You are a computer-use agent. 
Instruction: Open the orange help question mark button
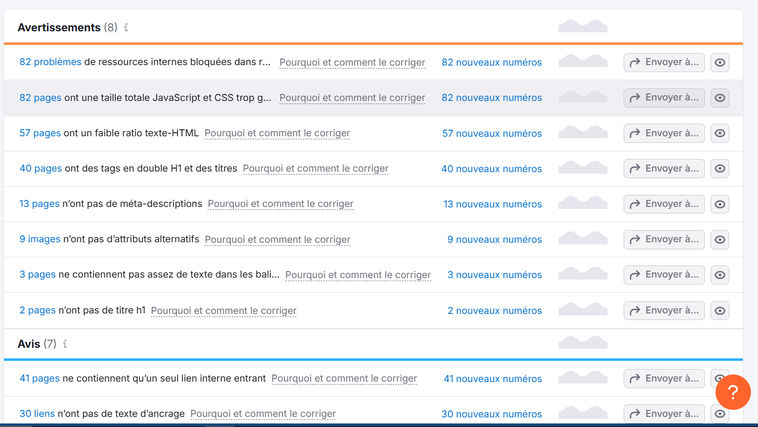pos(732,392)
